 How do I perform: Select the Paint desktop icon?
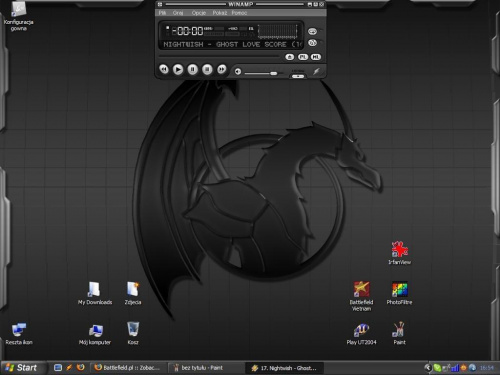coord(399,333)
